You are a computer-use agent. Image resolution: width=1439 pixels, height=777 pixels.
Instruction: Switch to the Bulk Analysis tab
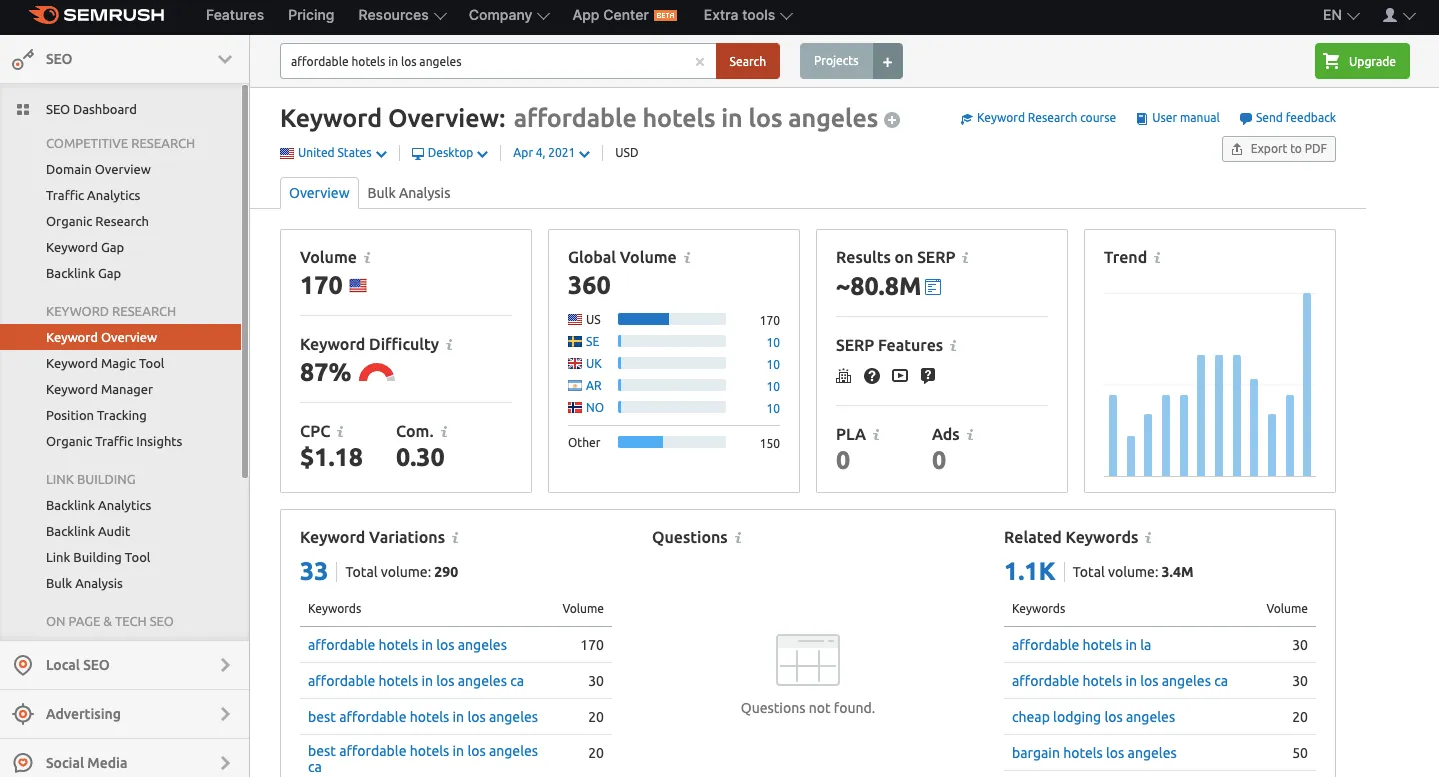coord(409,193)
